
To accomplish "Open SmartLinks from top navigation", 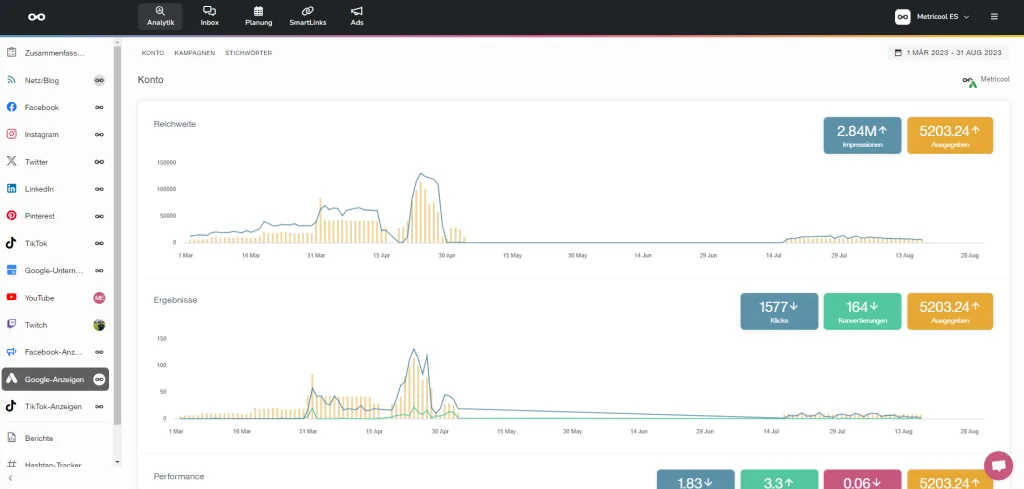I will coord(308,16).
